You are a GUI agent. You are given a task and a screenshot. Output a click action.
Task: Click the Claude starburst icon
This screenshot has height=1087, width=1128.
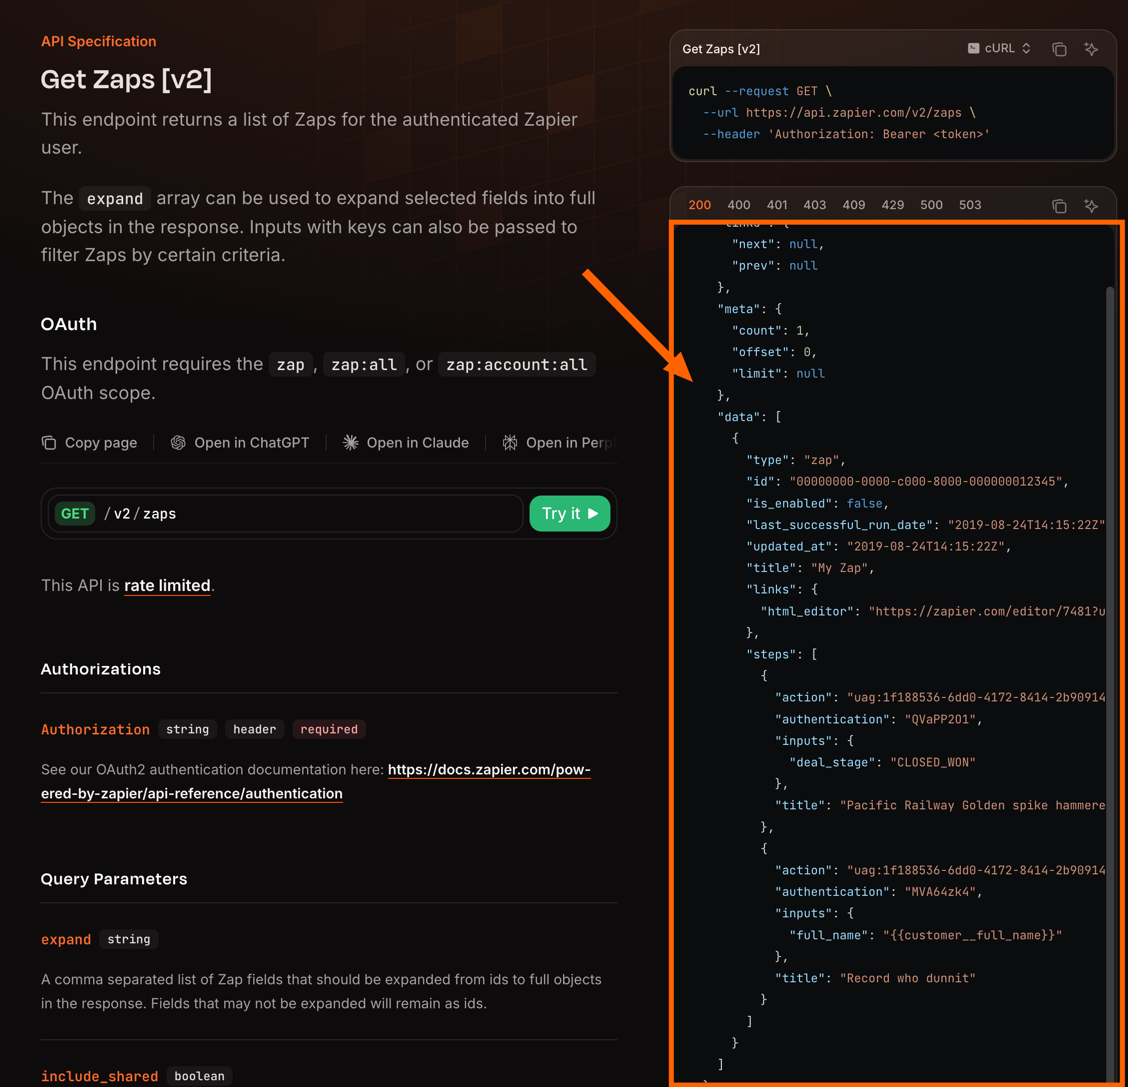click(351, 443)
